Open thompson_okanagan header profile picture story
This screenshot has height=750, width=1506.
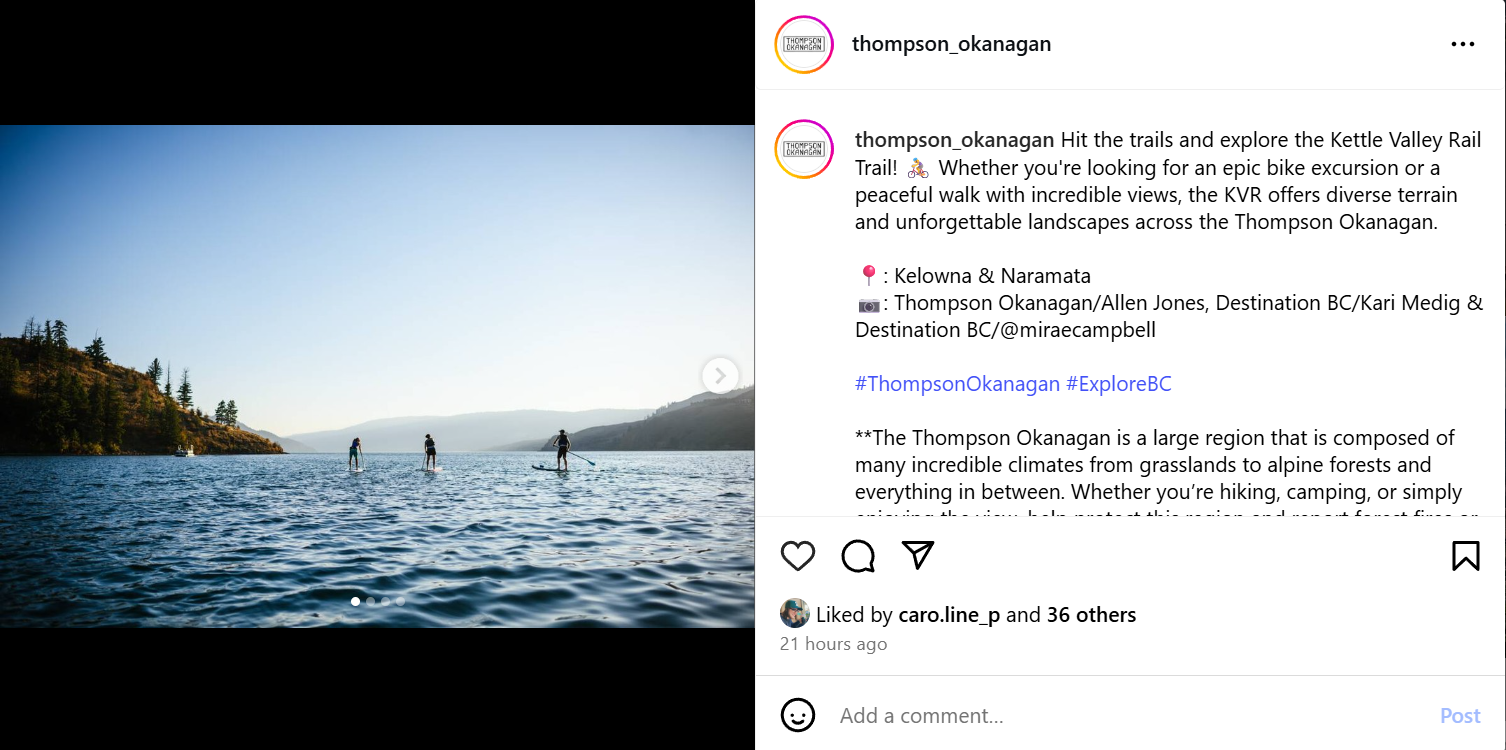[x=804, y=45]
